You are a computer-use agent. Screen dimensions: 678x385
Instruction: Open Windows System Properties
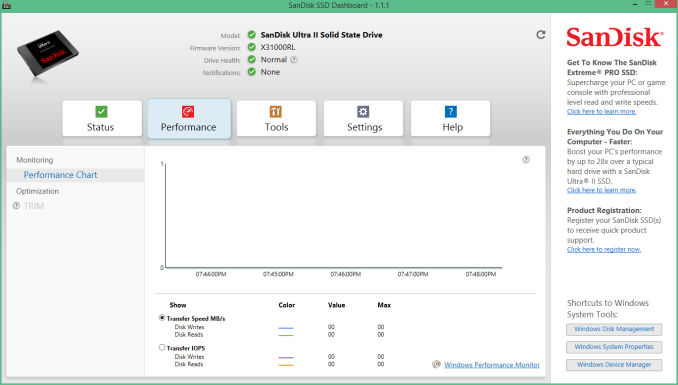tap(614, 347)
